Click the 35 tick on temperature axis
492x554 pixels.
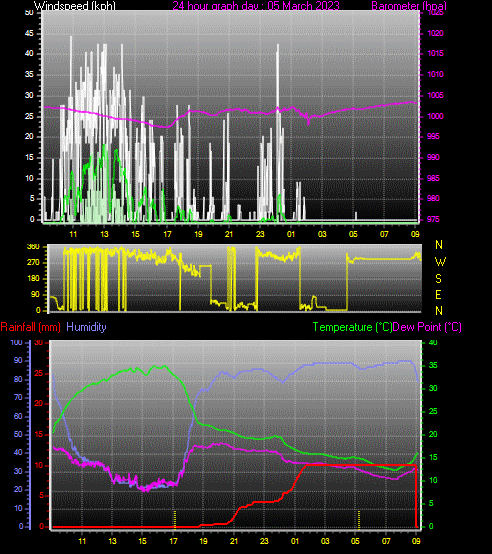point(433,365)
